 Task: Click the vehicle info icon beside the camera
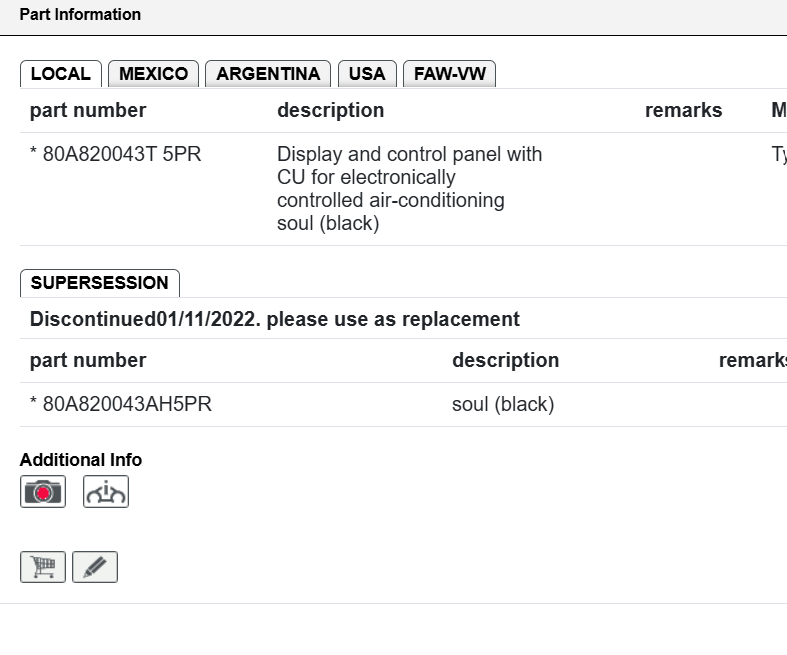coord(106,492)
